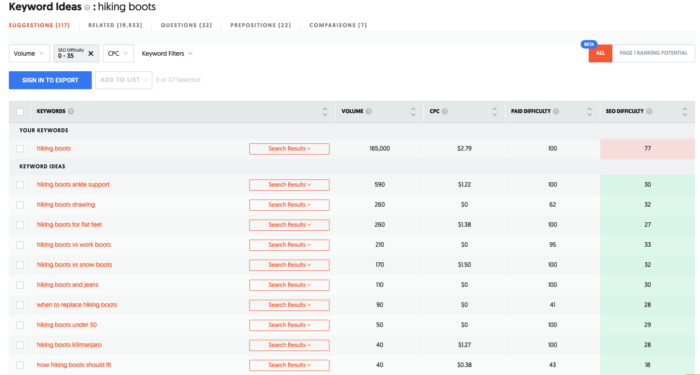Check the box for hiking boots vs work boots

[x=20, y=245]
